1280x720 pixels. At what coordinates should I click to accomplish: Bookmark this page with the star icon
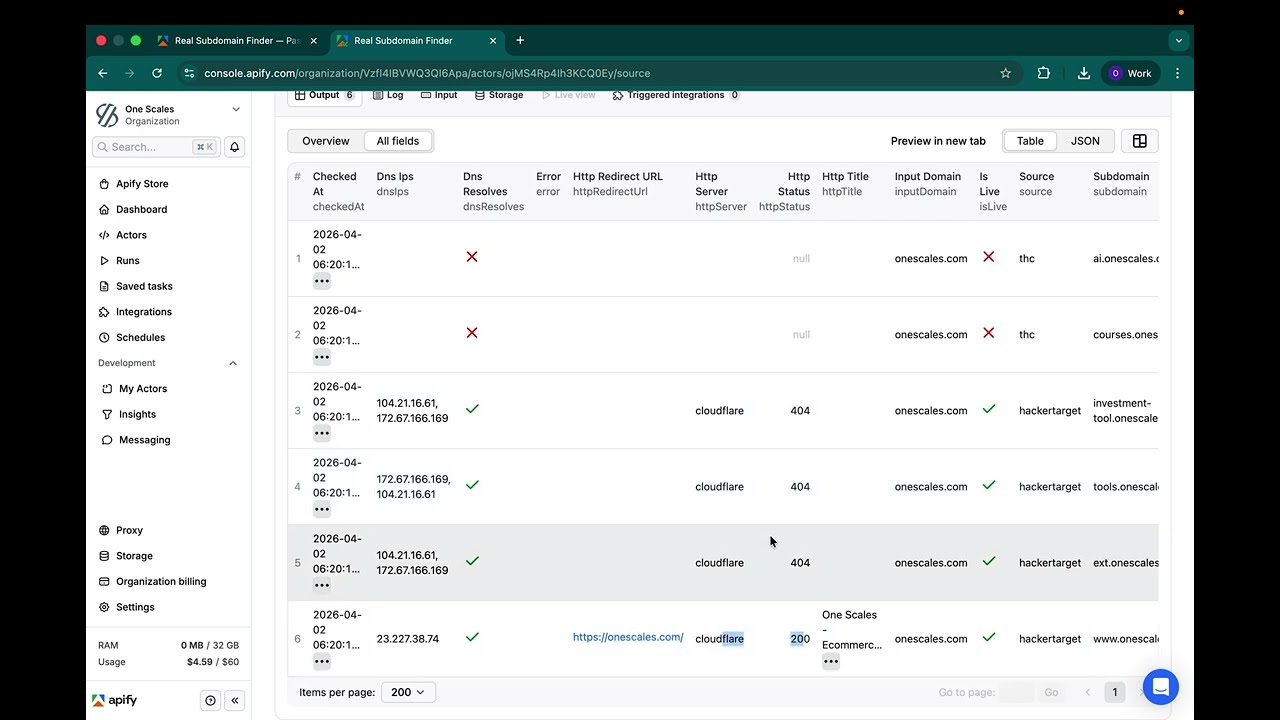click(x=1005, y=73)
